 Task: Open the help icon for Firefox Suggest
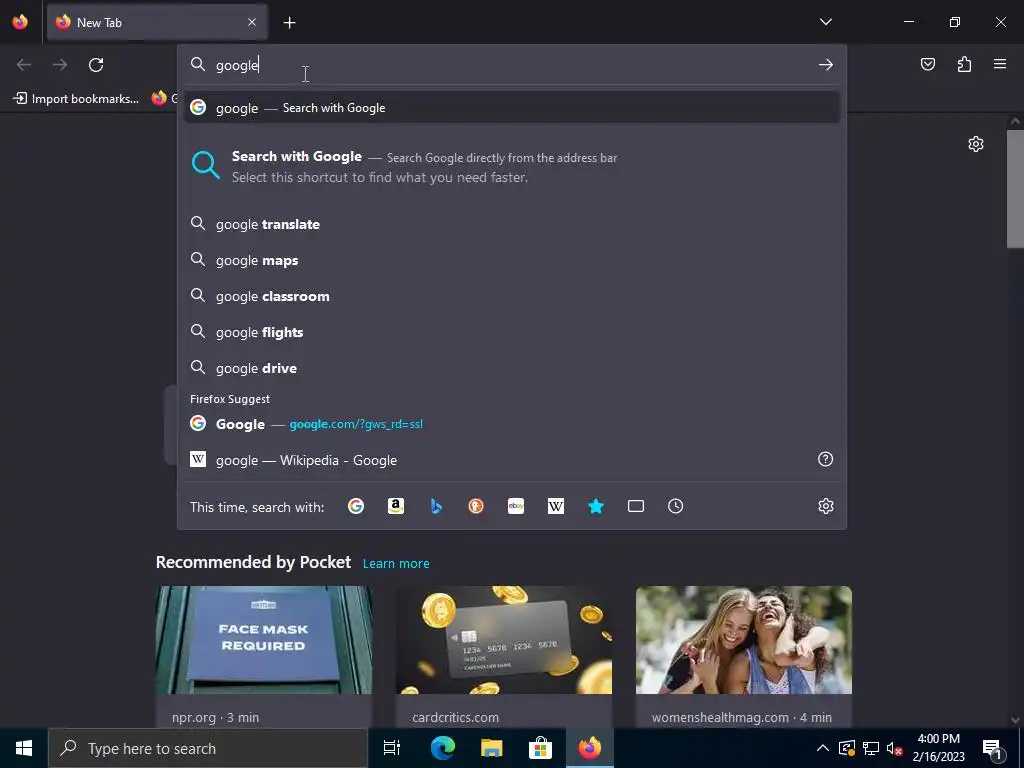[825, 459]
